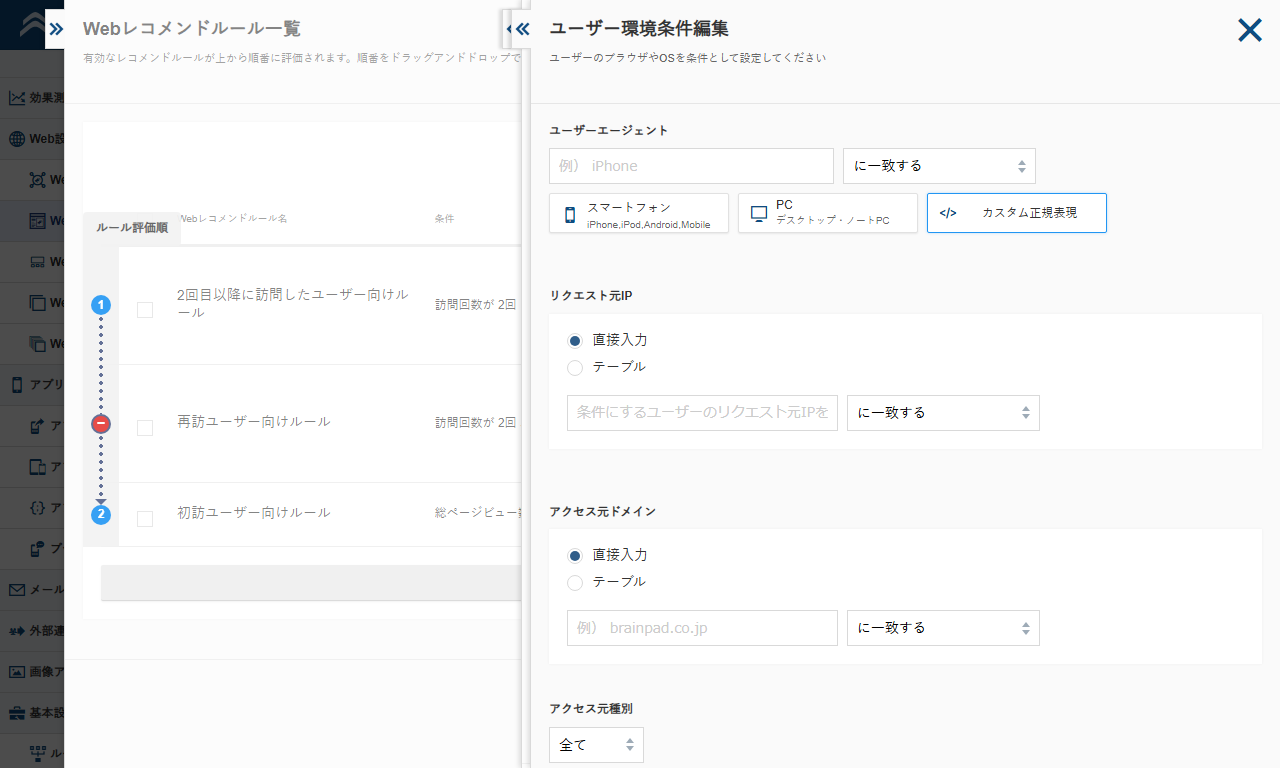Open the chart 効果測定 sidebar icon
Screen dimensions: 1280x768
(17, 98)
